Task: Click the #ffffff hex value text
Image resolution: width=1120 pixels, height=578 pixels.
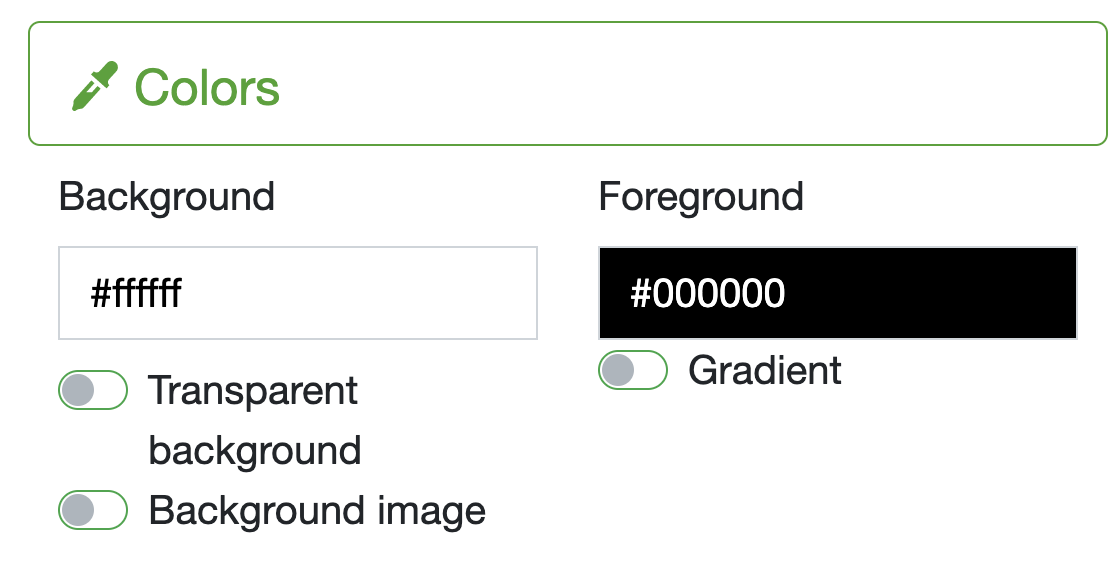Action: 136,294
